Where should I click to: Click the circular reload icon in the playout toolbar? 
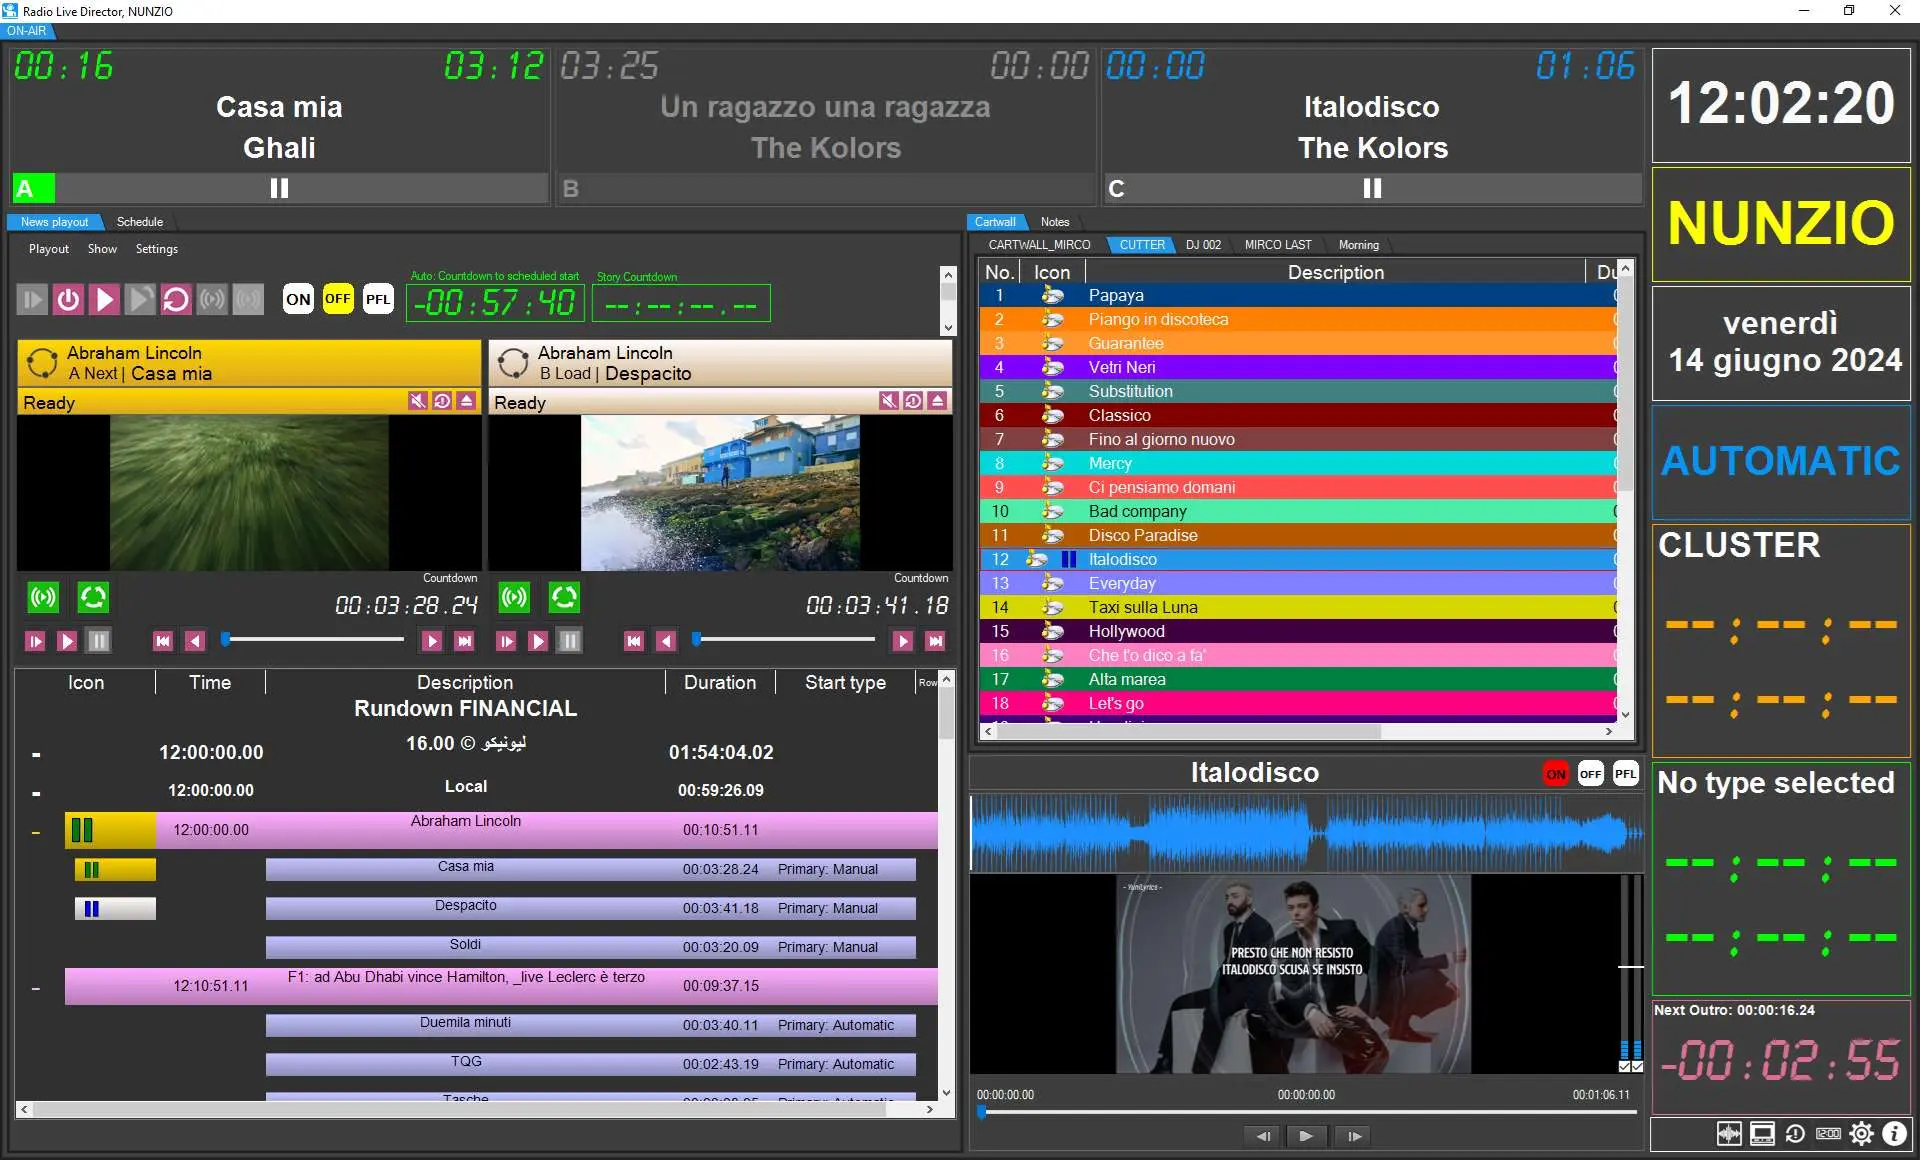click(176, 299)
